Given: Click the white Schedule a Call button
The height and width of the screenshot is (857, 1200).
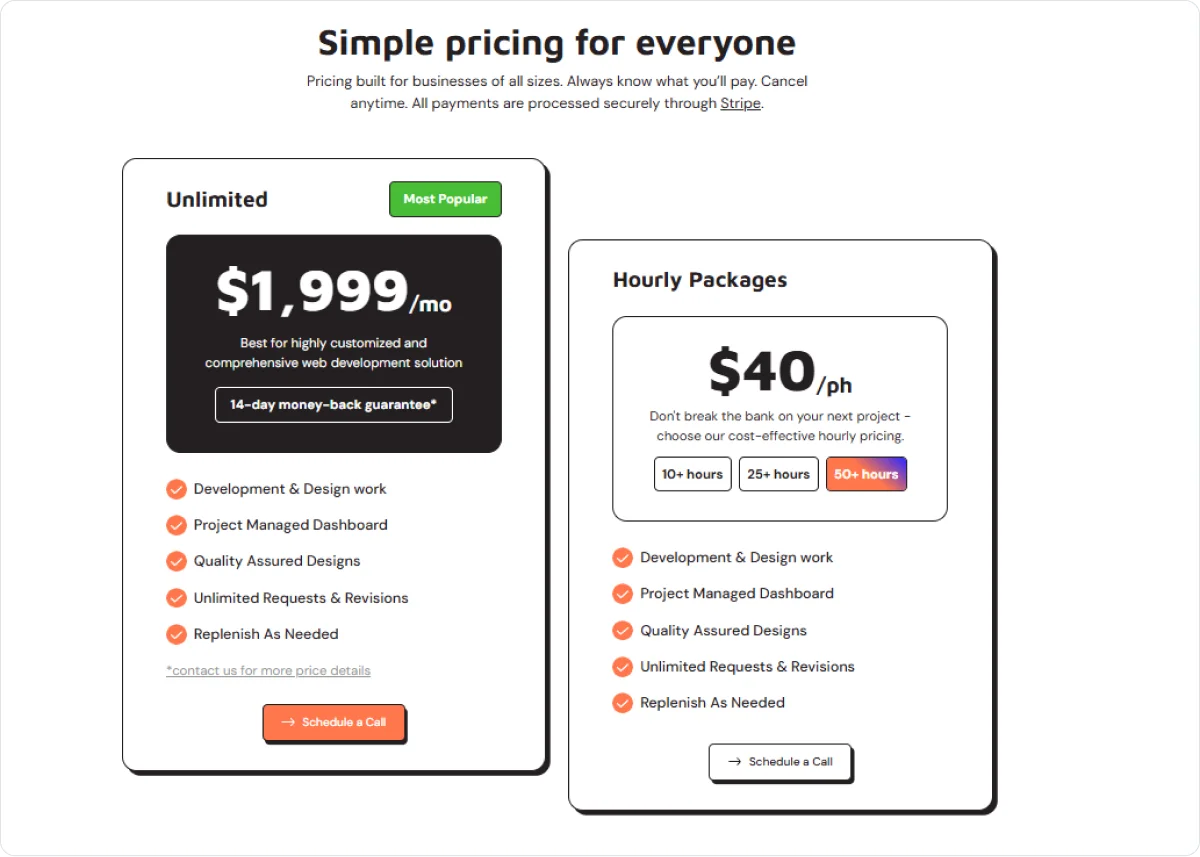Looking at the screenshot, I should (780, 762).
